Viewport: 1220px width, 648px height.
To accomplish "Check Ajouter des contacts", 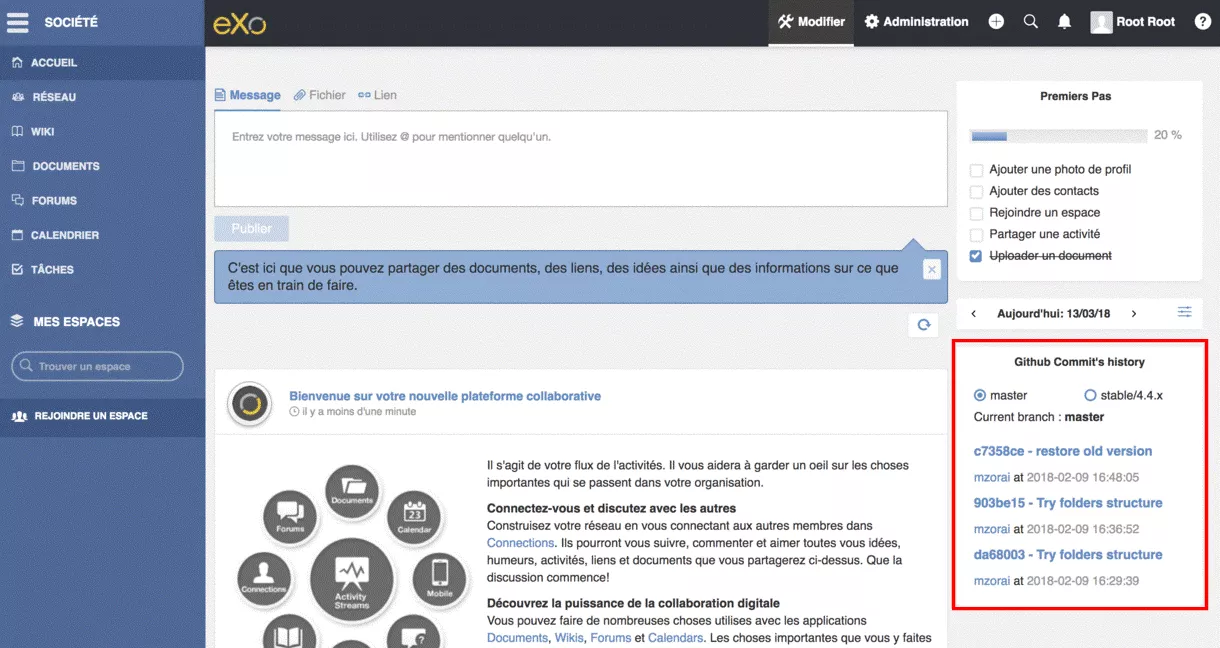I will coord(977,191).
